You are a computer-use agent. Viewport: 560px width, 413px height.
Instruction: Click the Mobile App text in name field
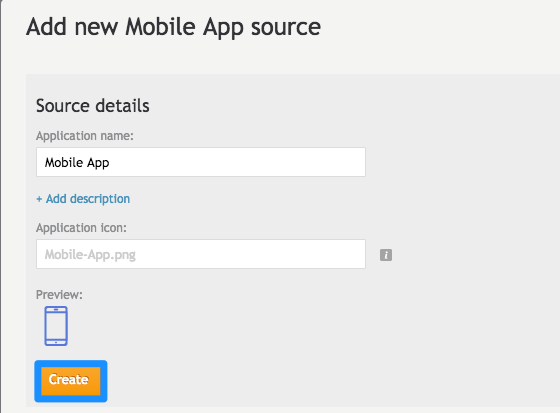[77, 163]
